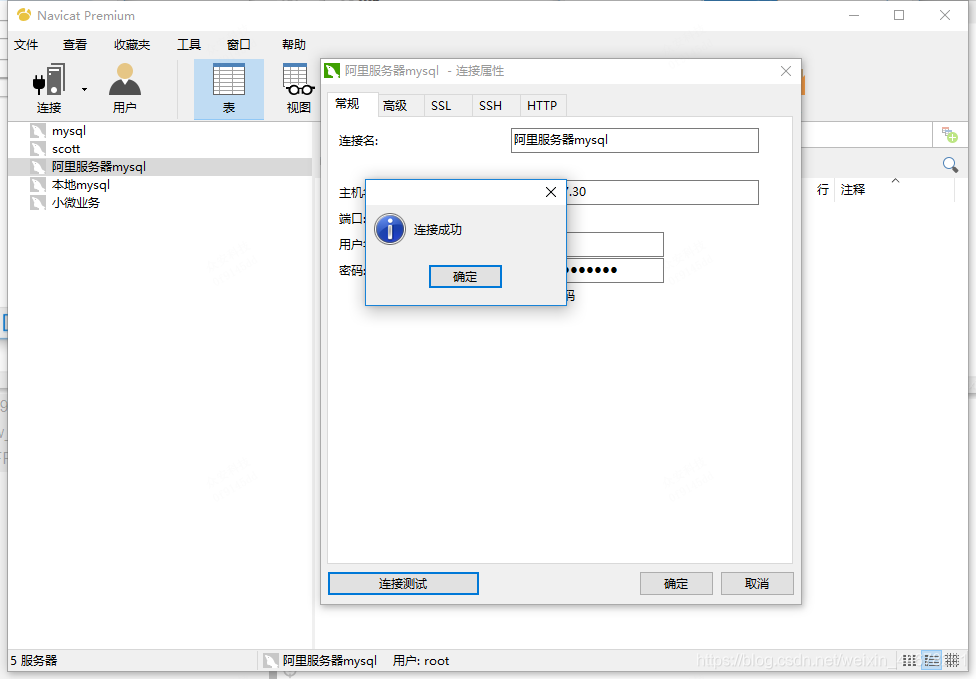Viewport: 976px width, 679px height.
Task: Switch to the HTTP tab
Action: [542, 106]
